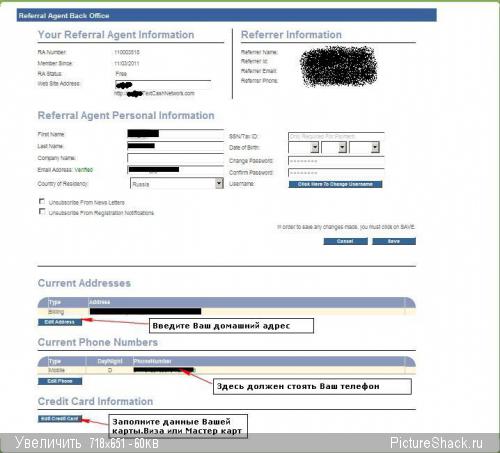This screenshot has width=500, height=453.
Task: Focus the Confirm Password field
Action: [336, 173]
